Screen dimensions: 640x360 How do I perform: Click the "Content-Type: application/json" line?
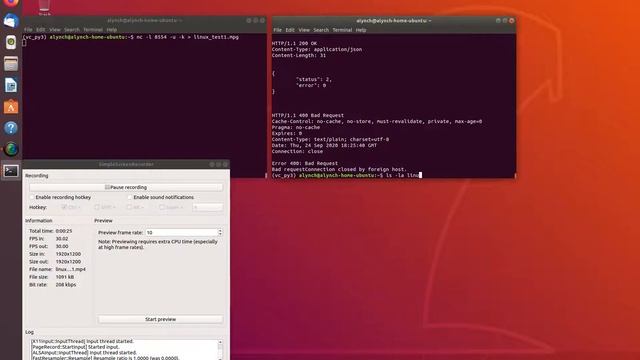coord(317,49)
